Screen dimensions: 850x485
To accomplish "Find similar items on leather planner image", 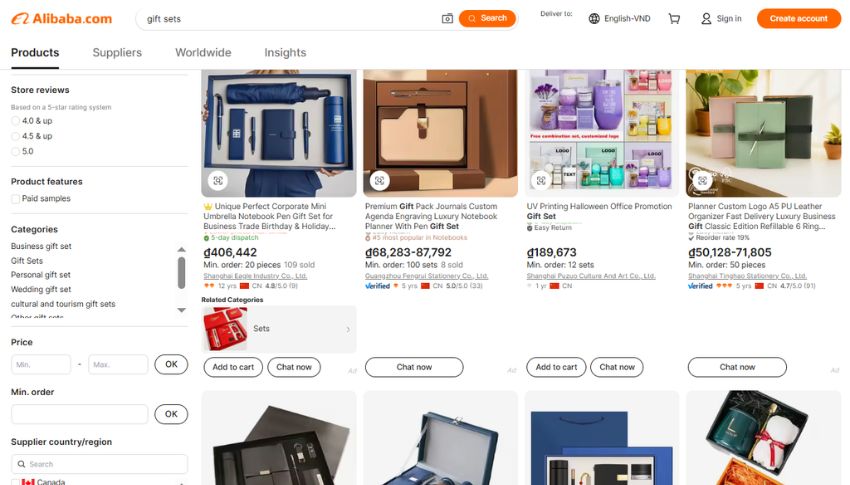I will click(703, 180).
